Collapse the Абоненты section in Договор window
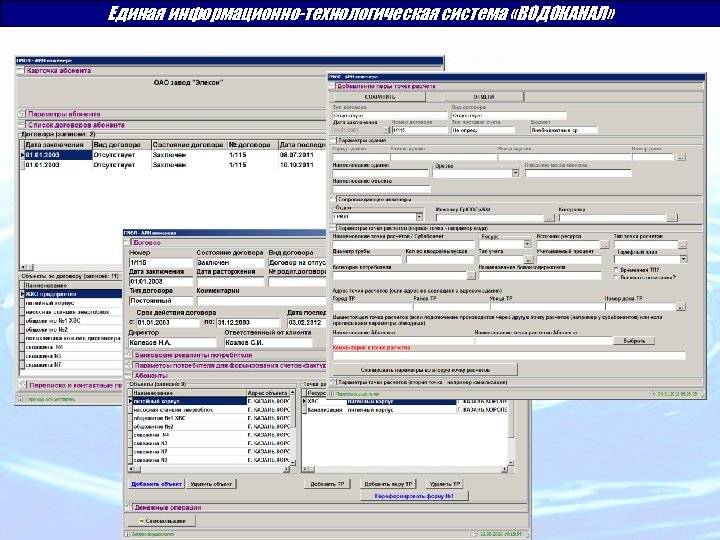This screenshot has width=720, height=540. [128, 376]
